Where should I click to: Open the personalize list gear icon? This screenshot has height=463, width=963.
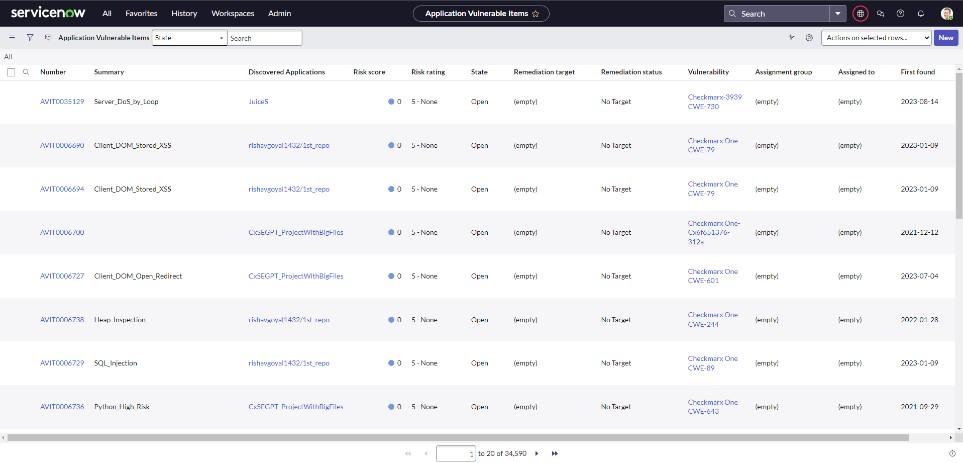coord(809,37)
